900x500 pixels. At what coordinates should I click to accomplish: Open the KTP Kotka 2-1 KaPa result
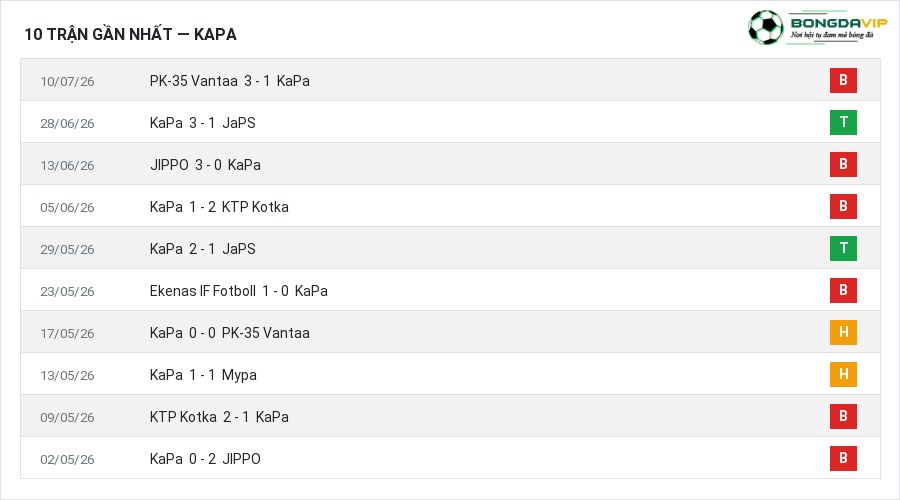coord(219,417)
